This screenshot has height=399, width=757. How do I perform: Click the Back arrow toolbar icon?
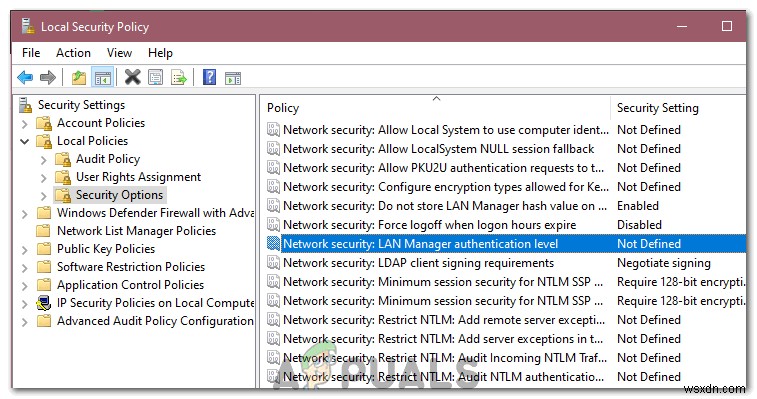coord(25,77)
